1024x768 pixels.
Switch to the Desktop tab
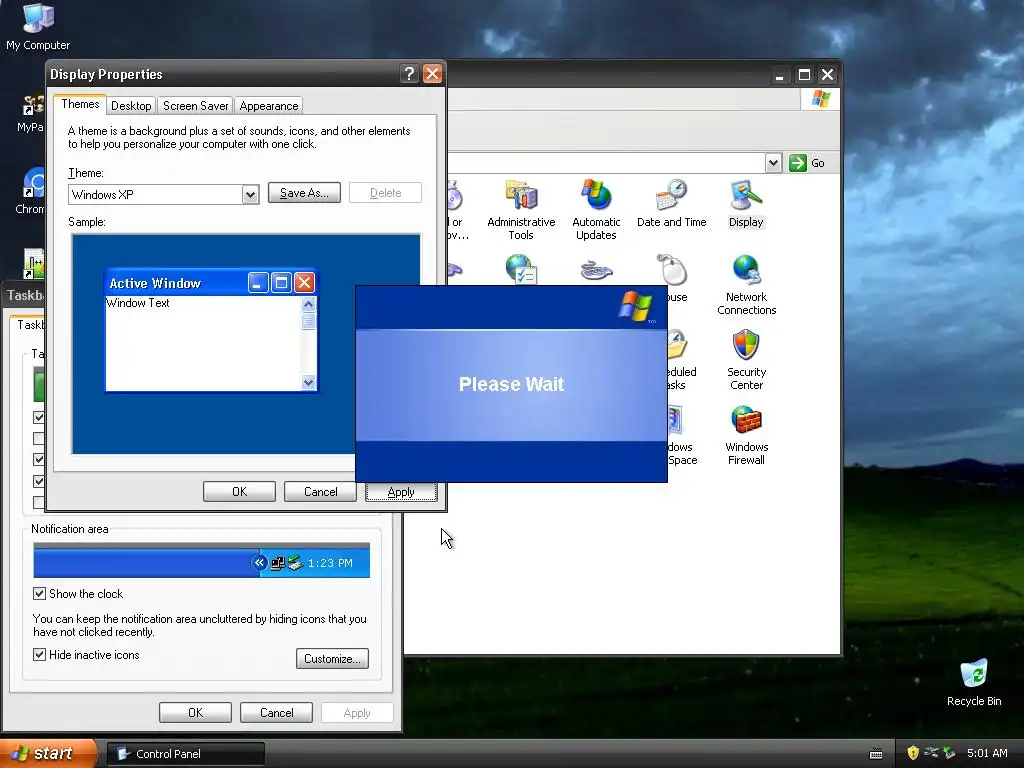(131, 106)
